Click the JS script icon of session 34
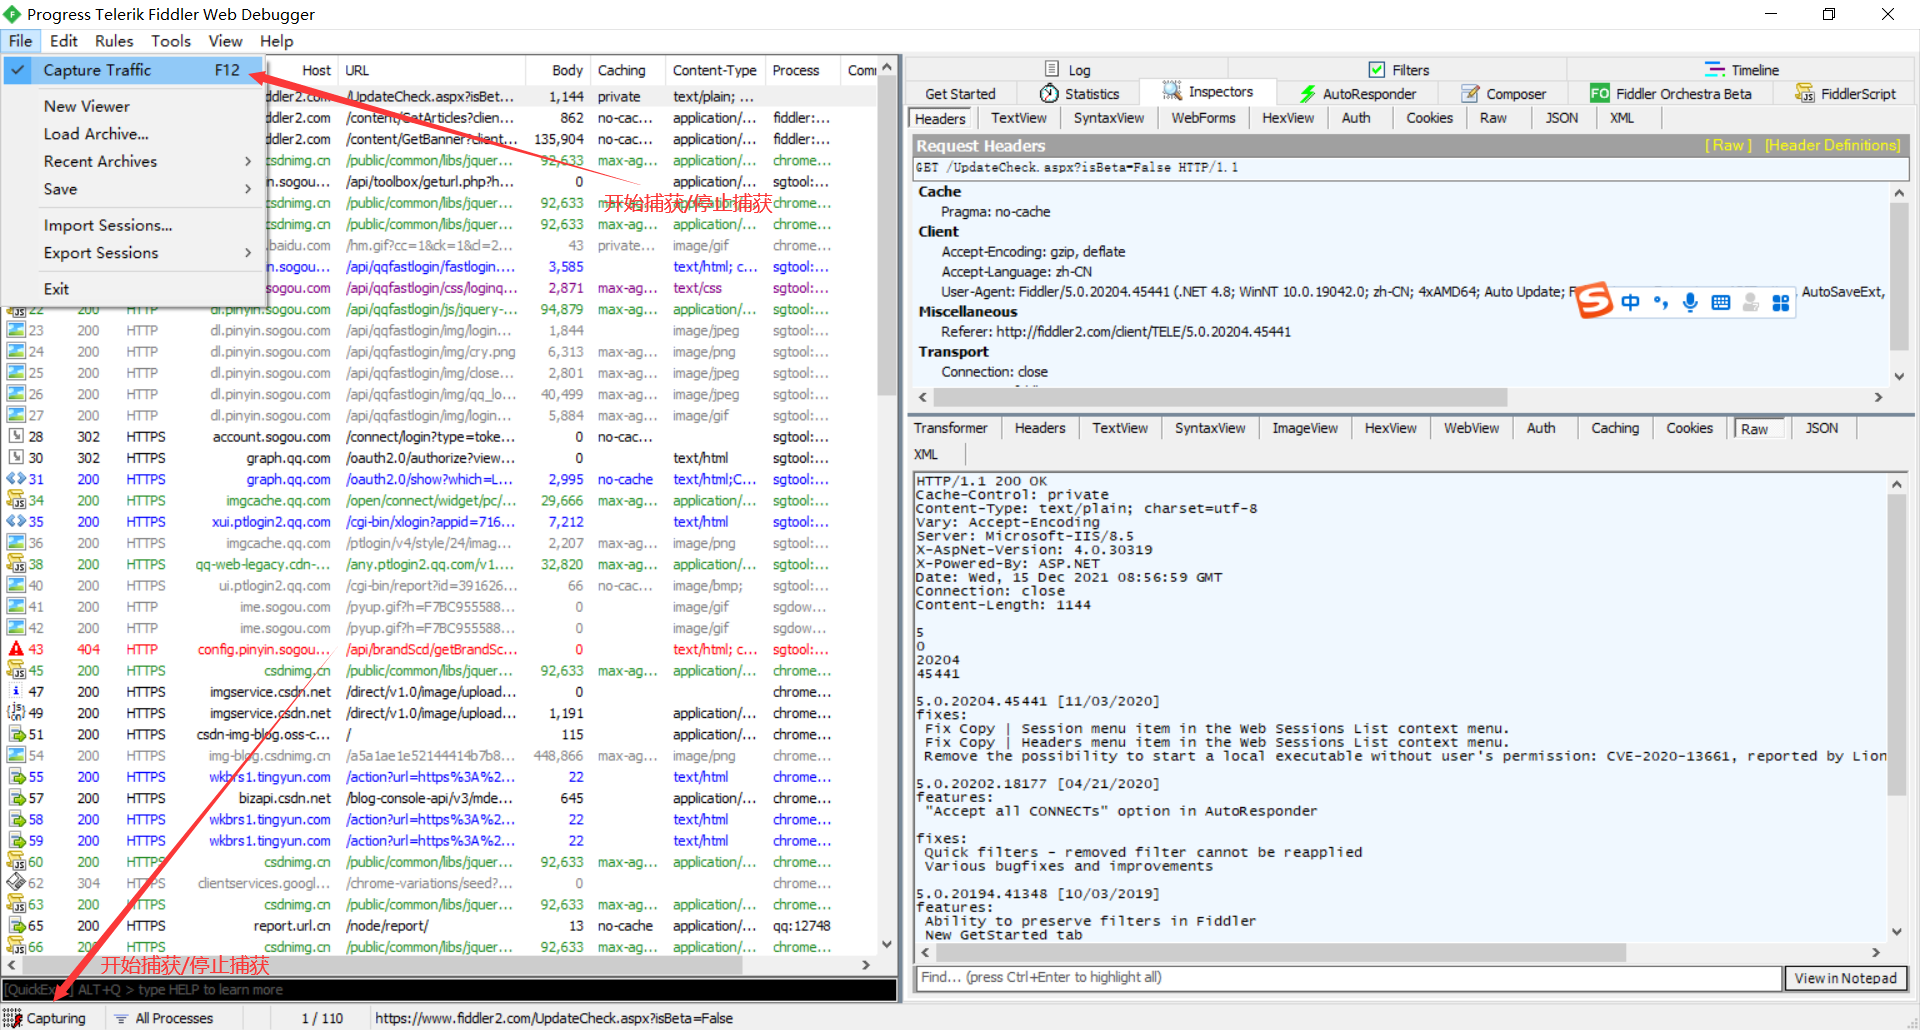1920x1030 pixels. 16,500
